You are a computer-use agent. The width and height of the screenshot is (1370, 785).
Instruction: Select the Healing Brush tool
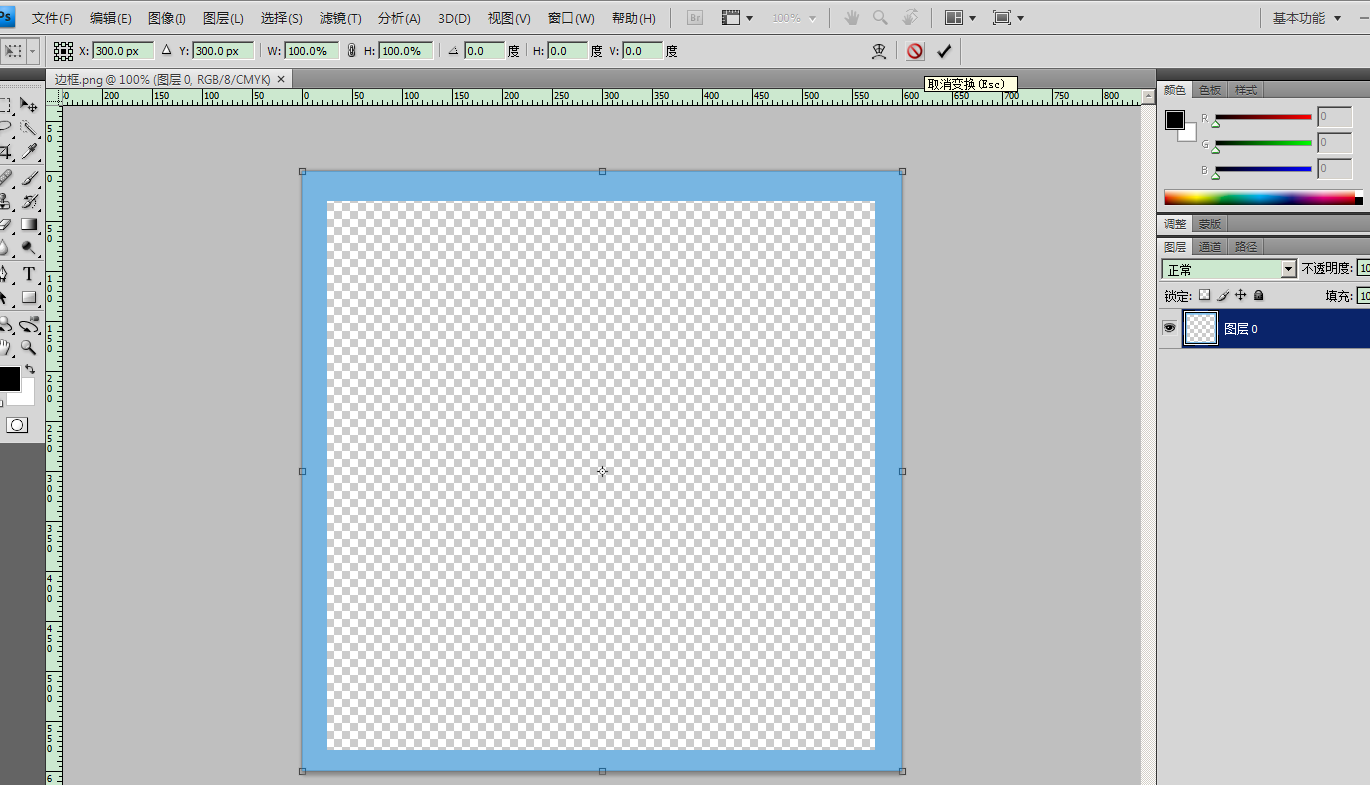tap(5, 177)
